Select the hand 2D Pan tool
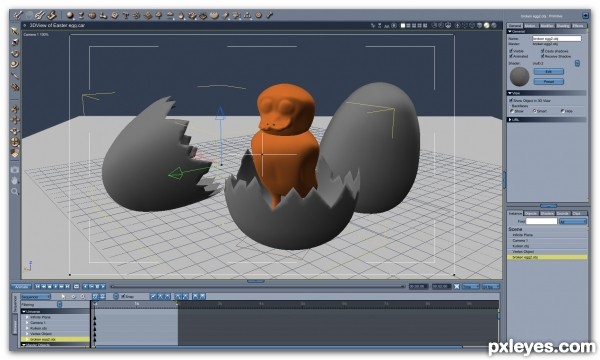This screenshot has height=360, width=600. (x=15, y=180)
